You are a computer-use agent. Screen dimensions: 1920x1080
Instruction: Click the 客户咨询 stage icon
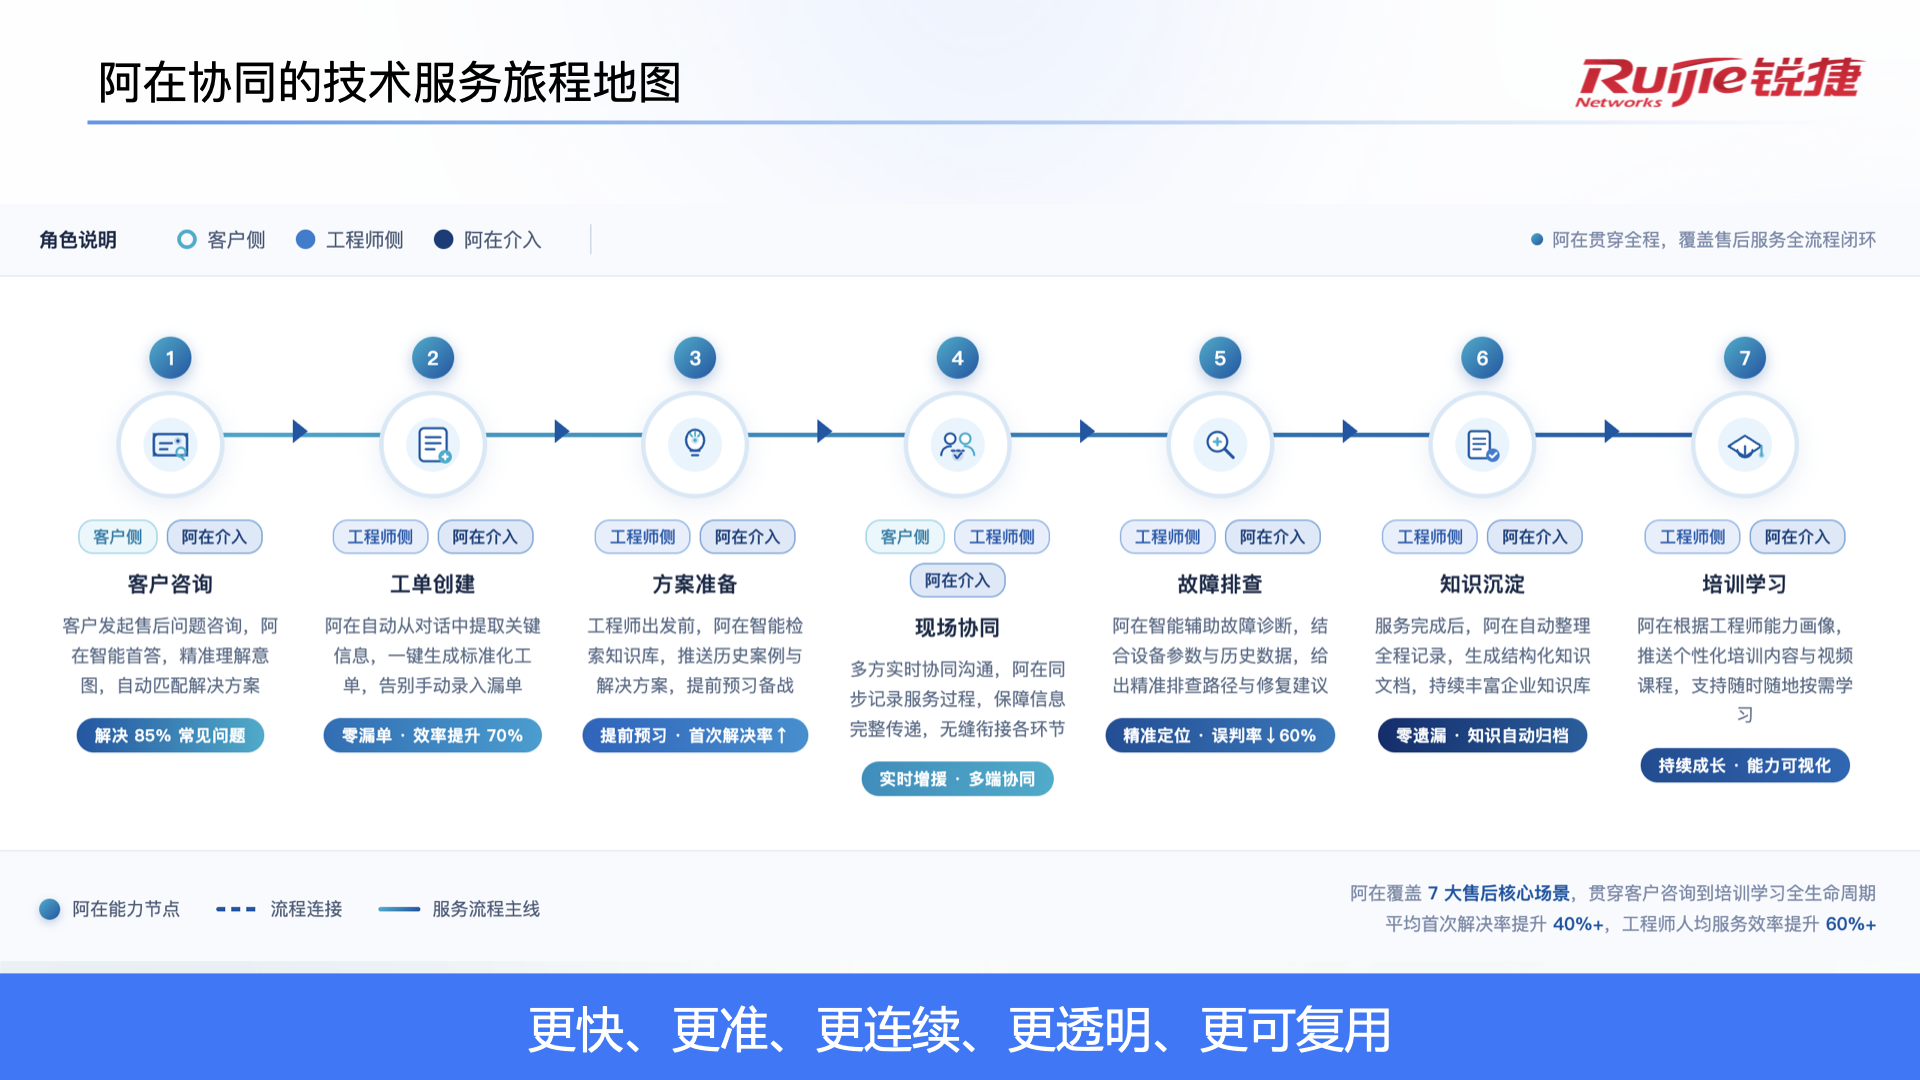click(x=170, y=445)
